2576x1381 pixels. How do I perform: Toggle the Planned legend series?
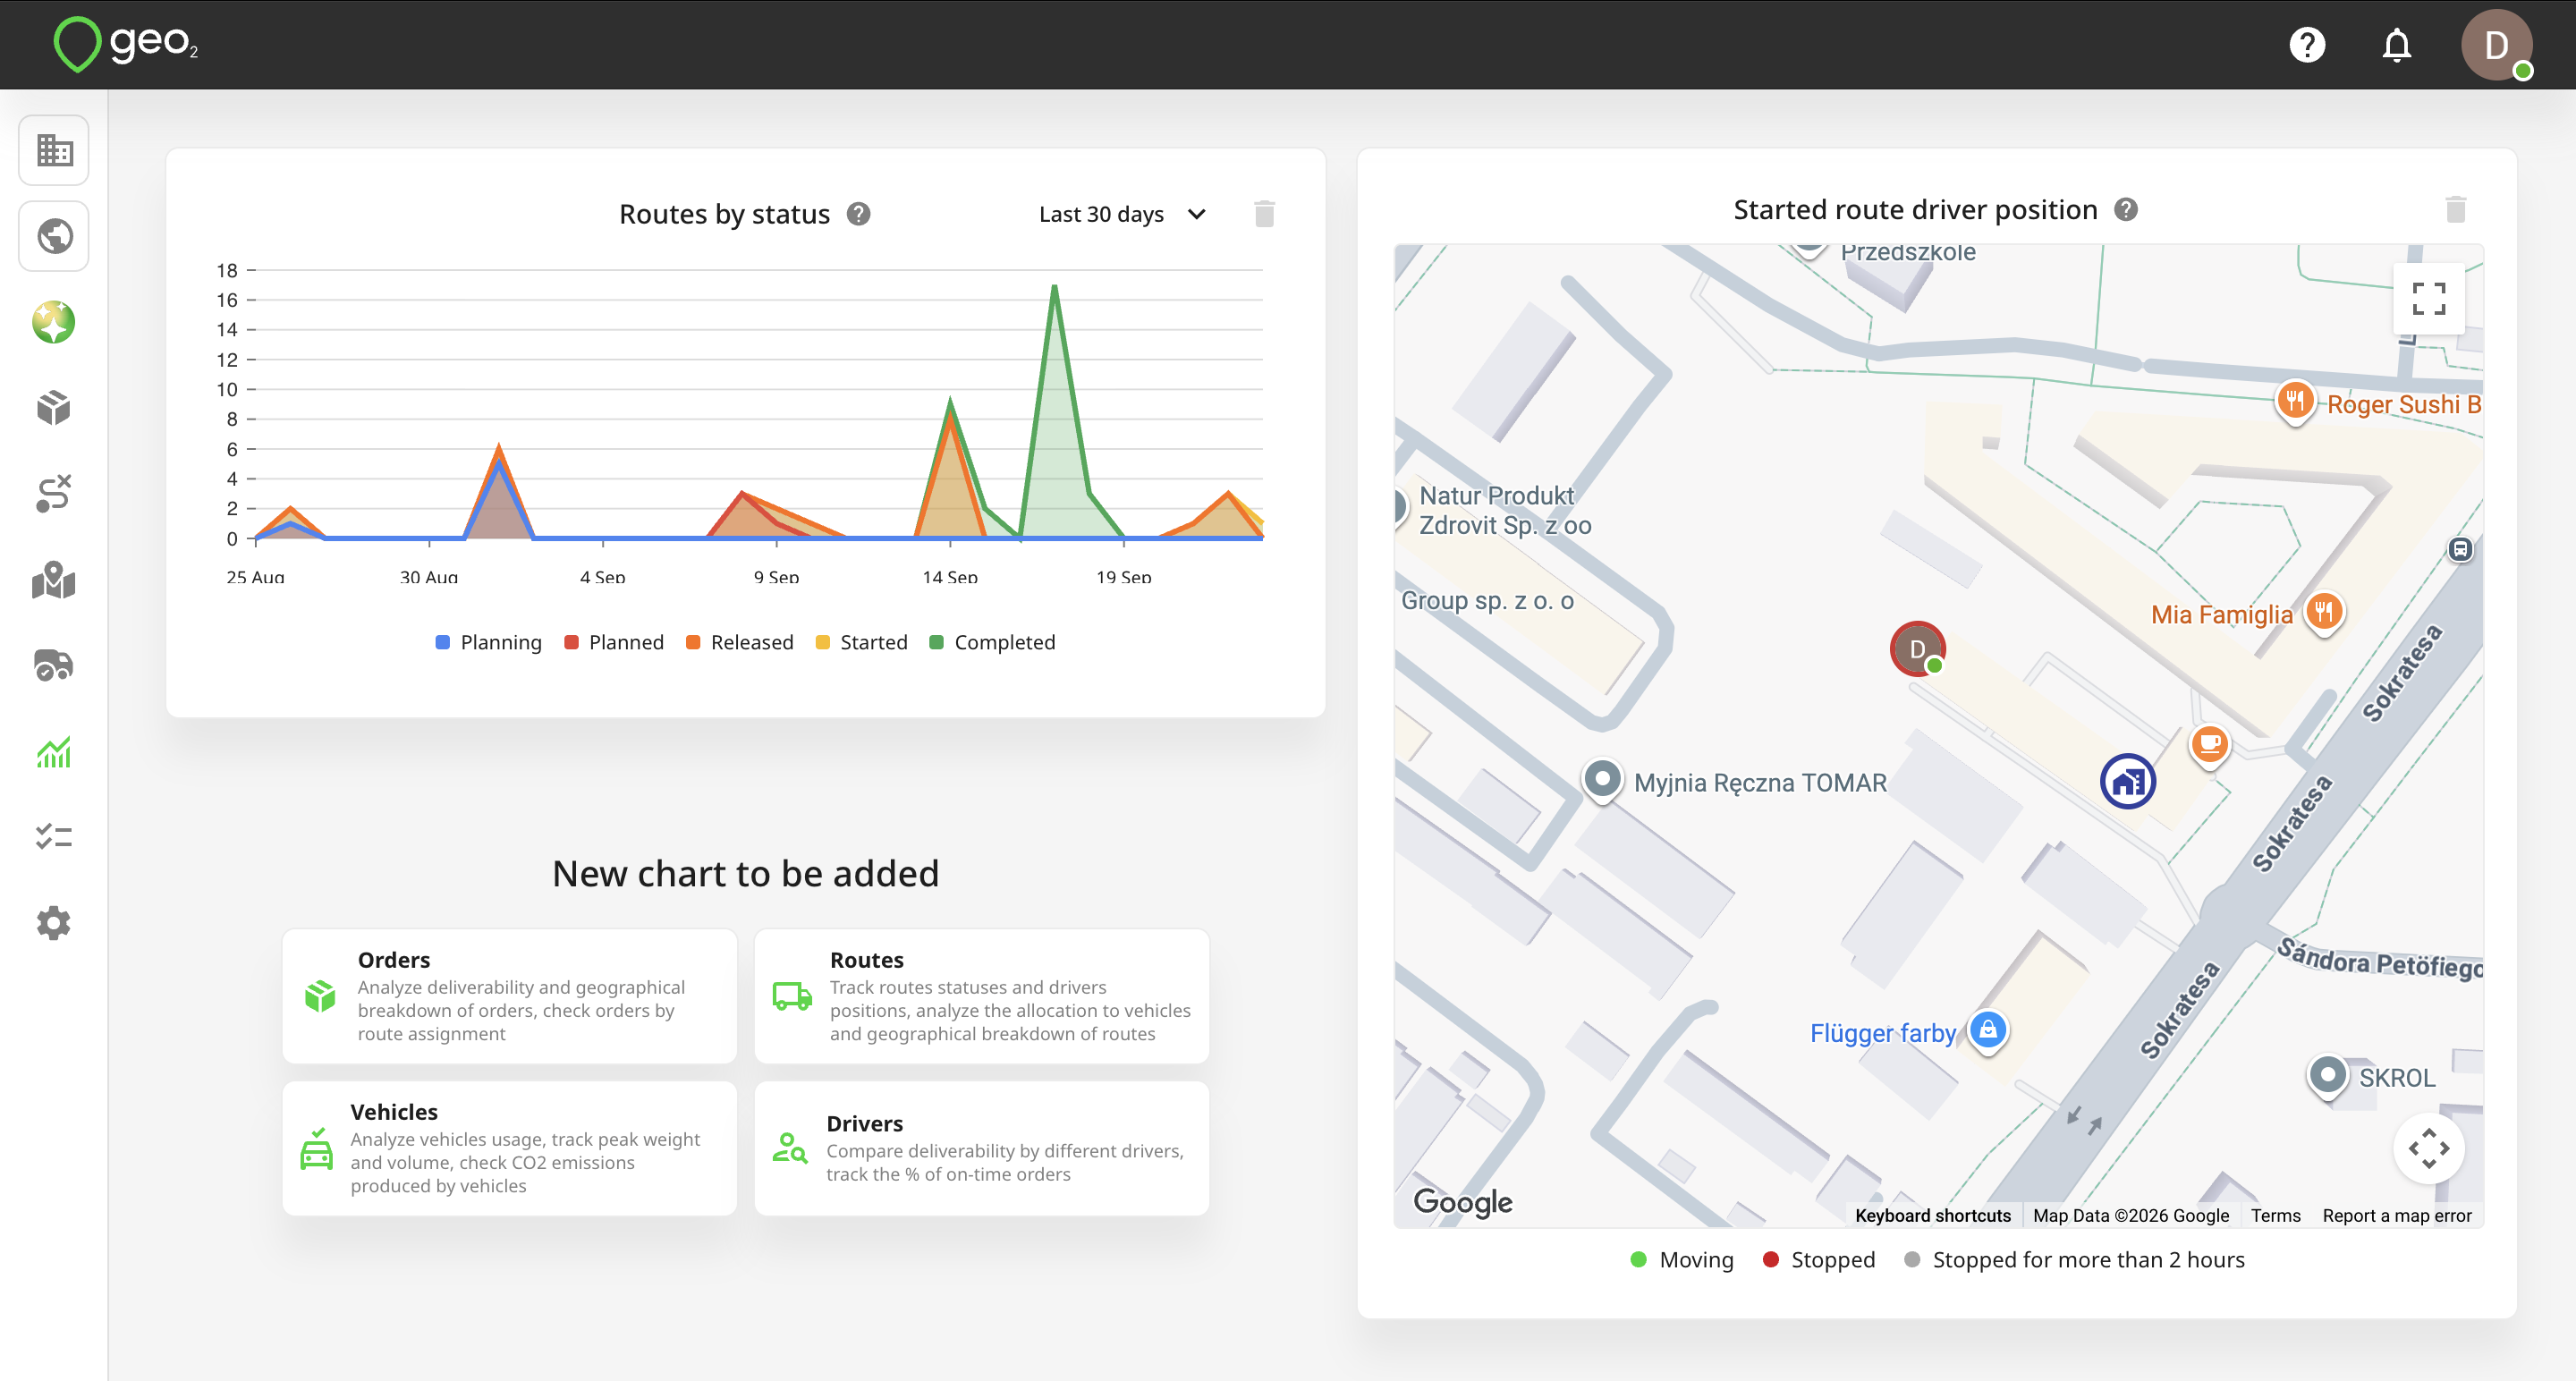click(x=613, y=642)
